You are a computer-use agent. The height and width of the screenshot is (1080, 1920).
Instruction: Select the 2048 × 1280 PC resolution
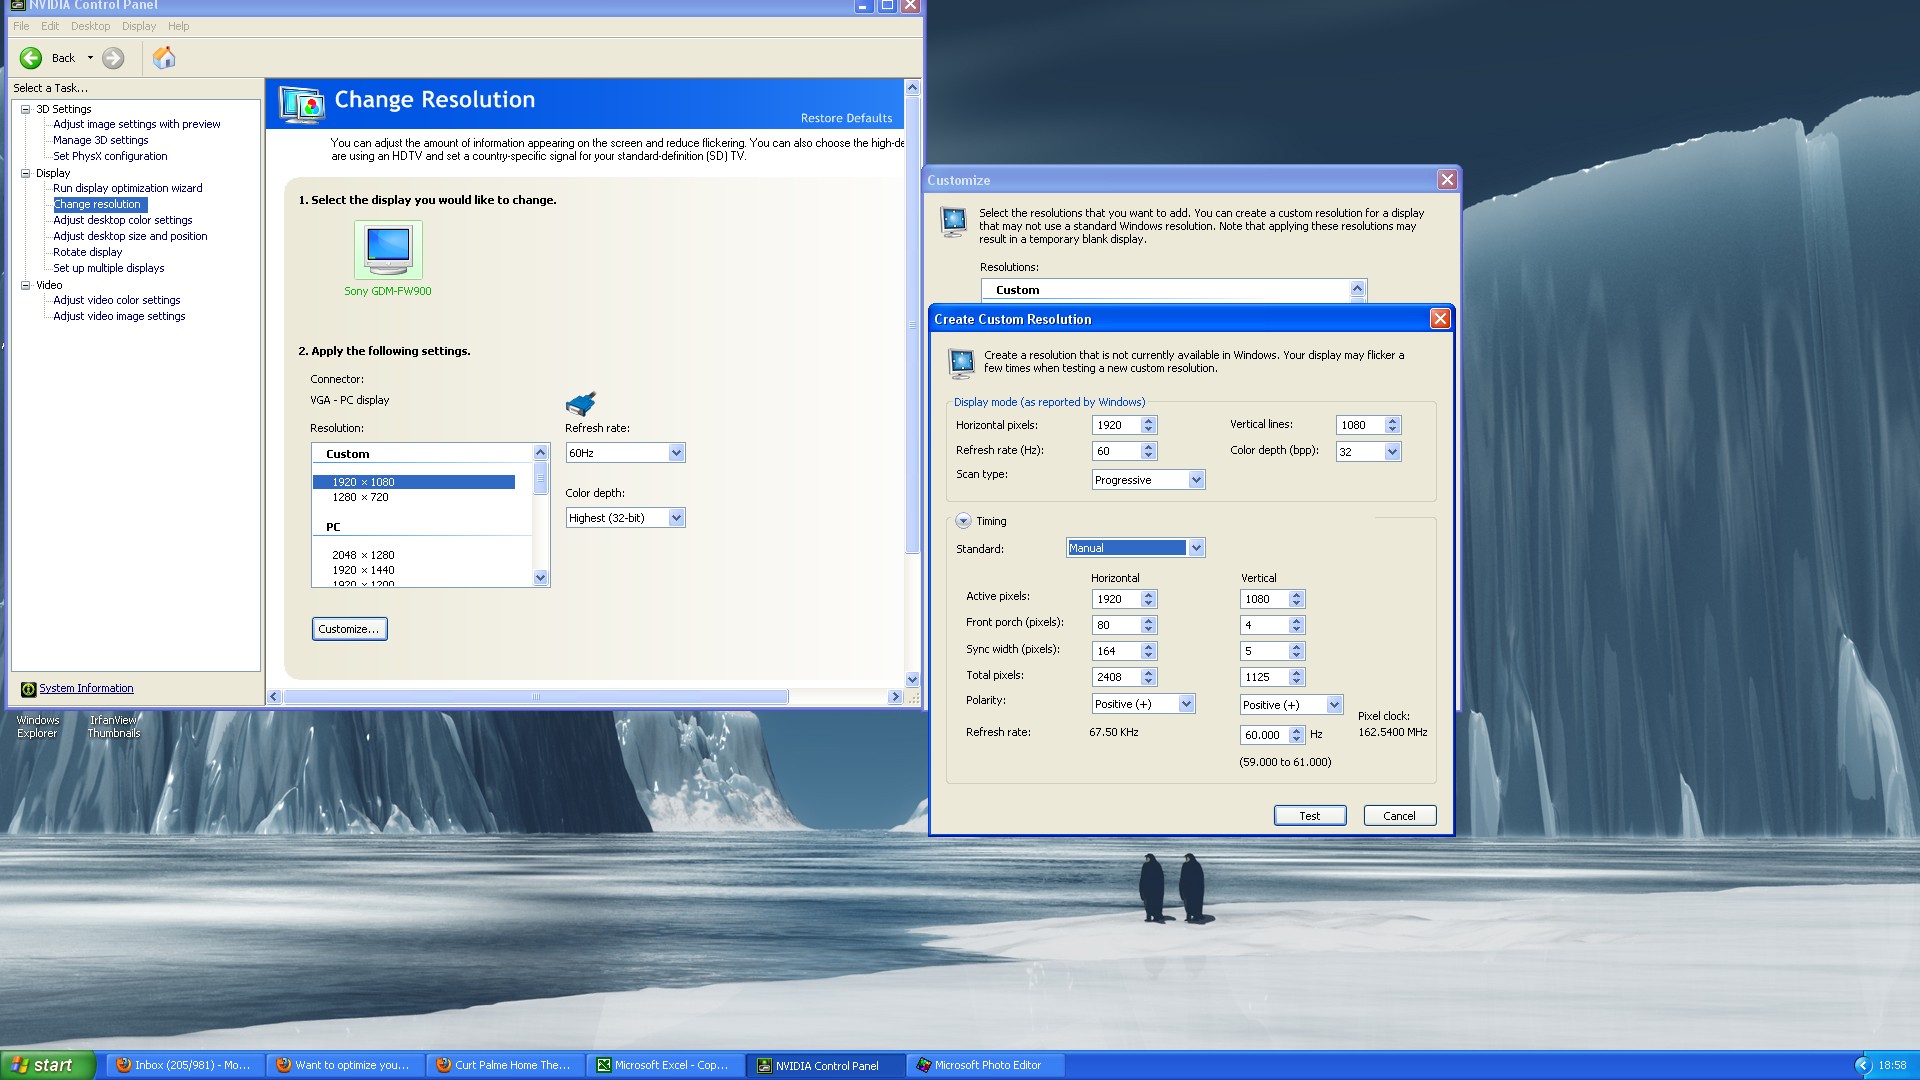(x=364, y=555)
